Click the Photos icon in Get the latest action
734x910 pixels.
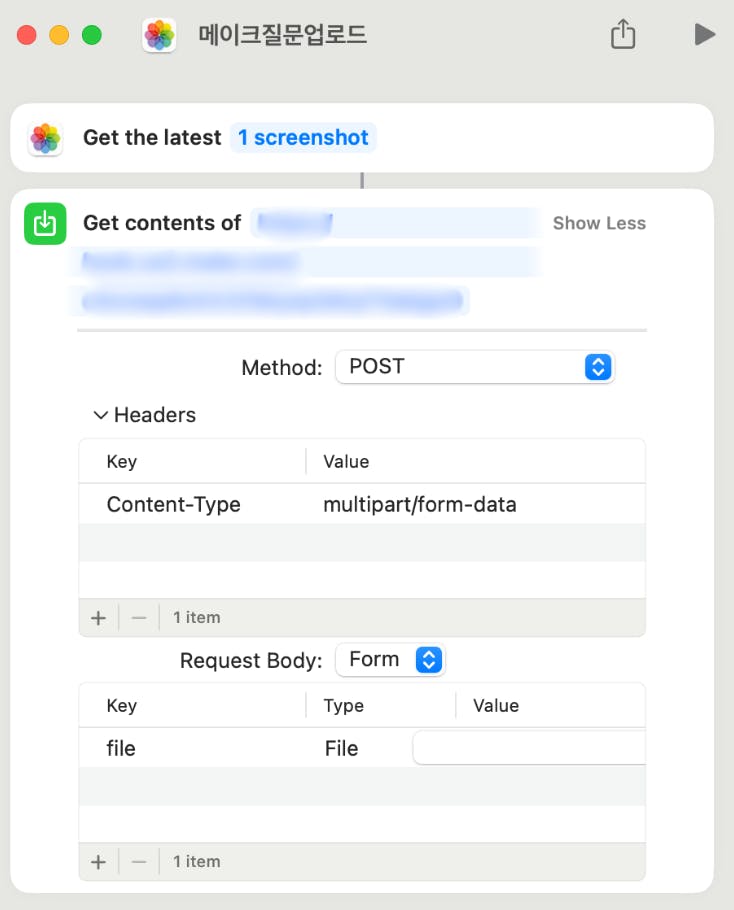pos(45,138)
